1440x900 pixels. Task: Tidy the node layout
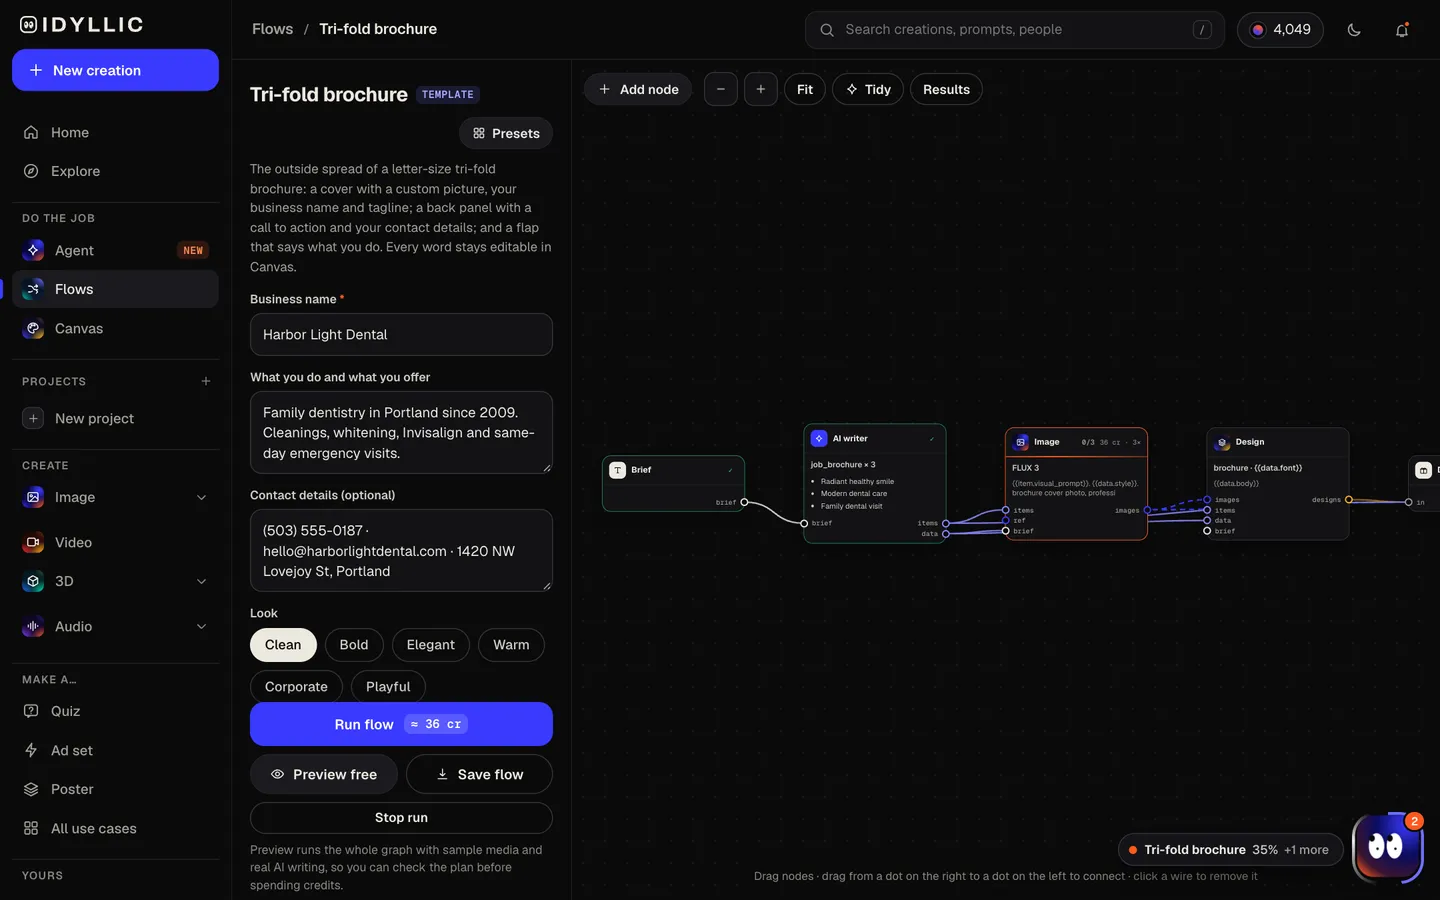[x=868, y=89]
